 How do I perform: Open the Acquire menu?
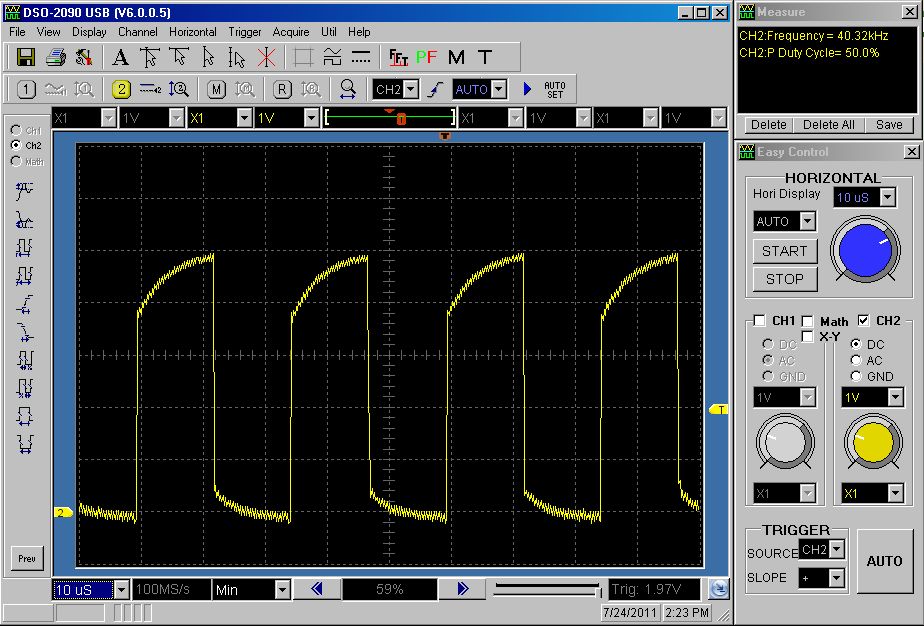pos(291,32)
